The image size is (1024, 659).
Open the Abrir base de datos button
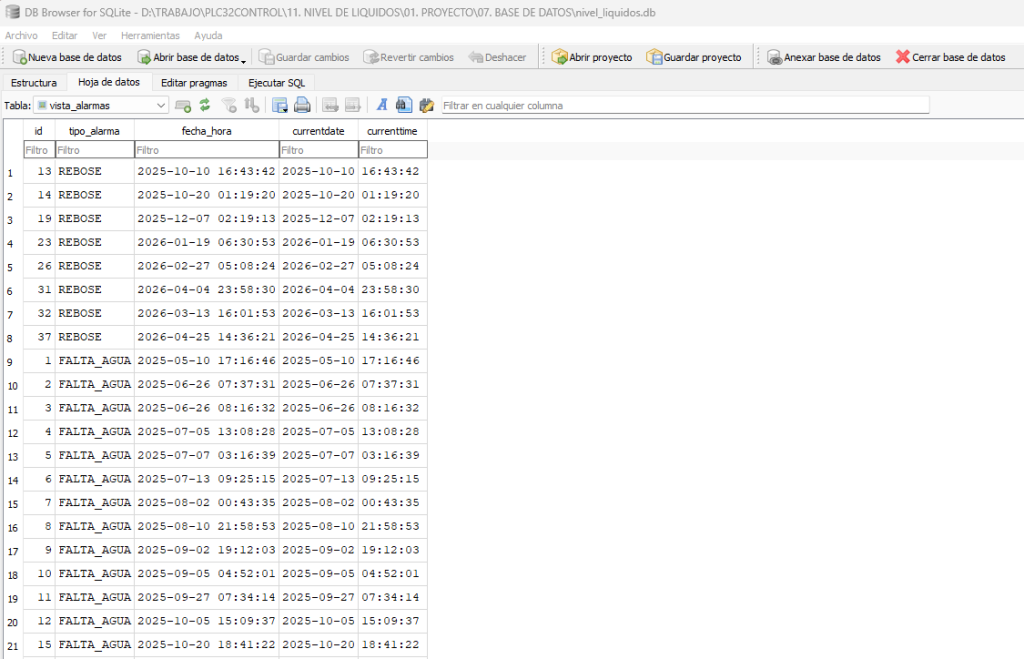coord(188,57)
